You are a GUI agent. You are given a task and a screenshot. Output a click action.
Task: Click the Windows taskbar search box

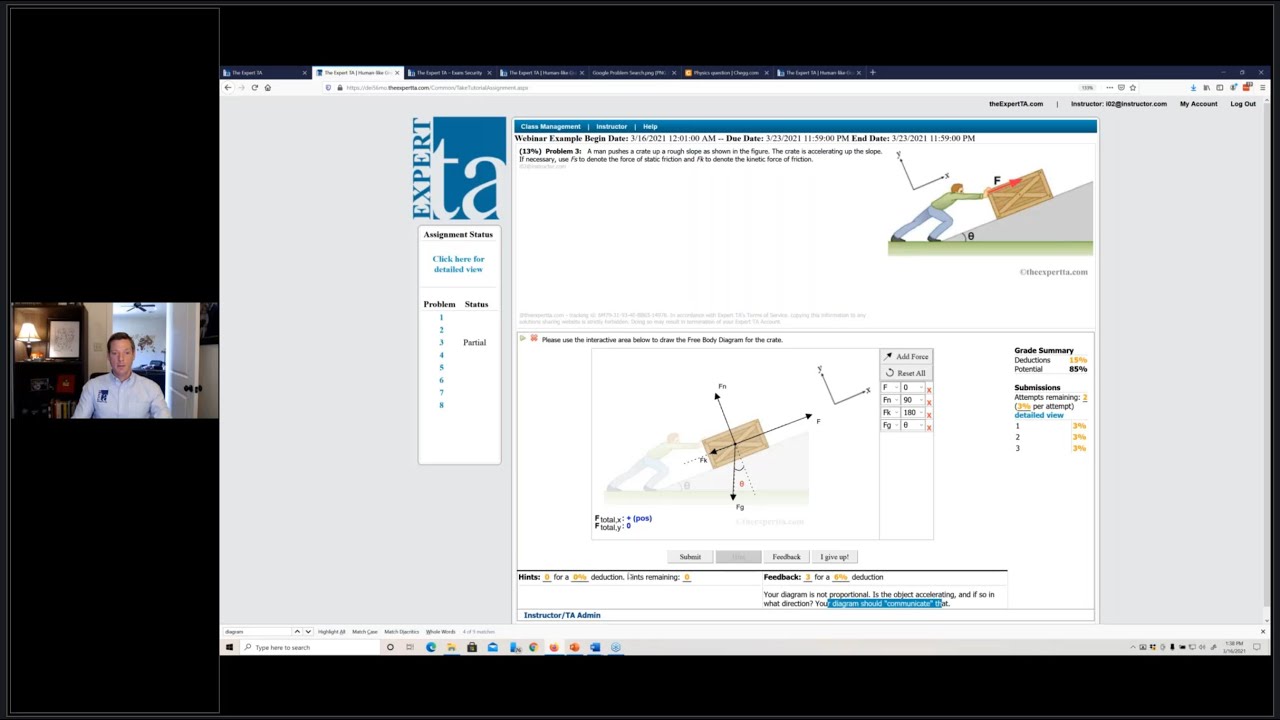pos(310,647)
